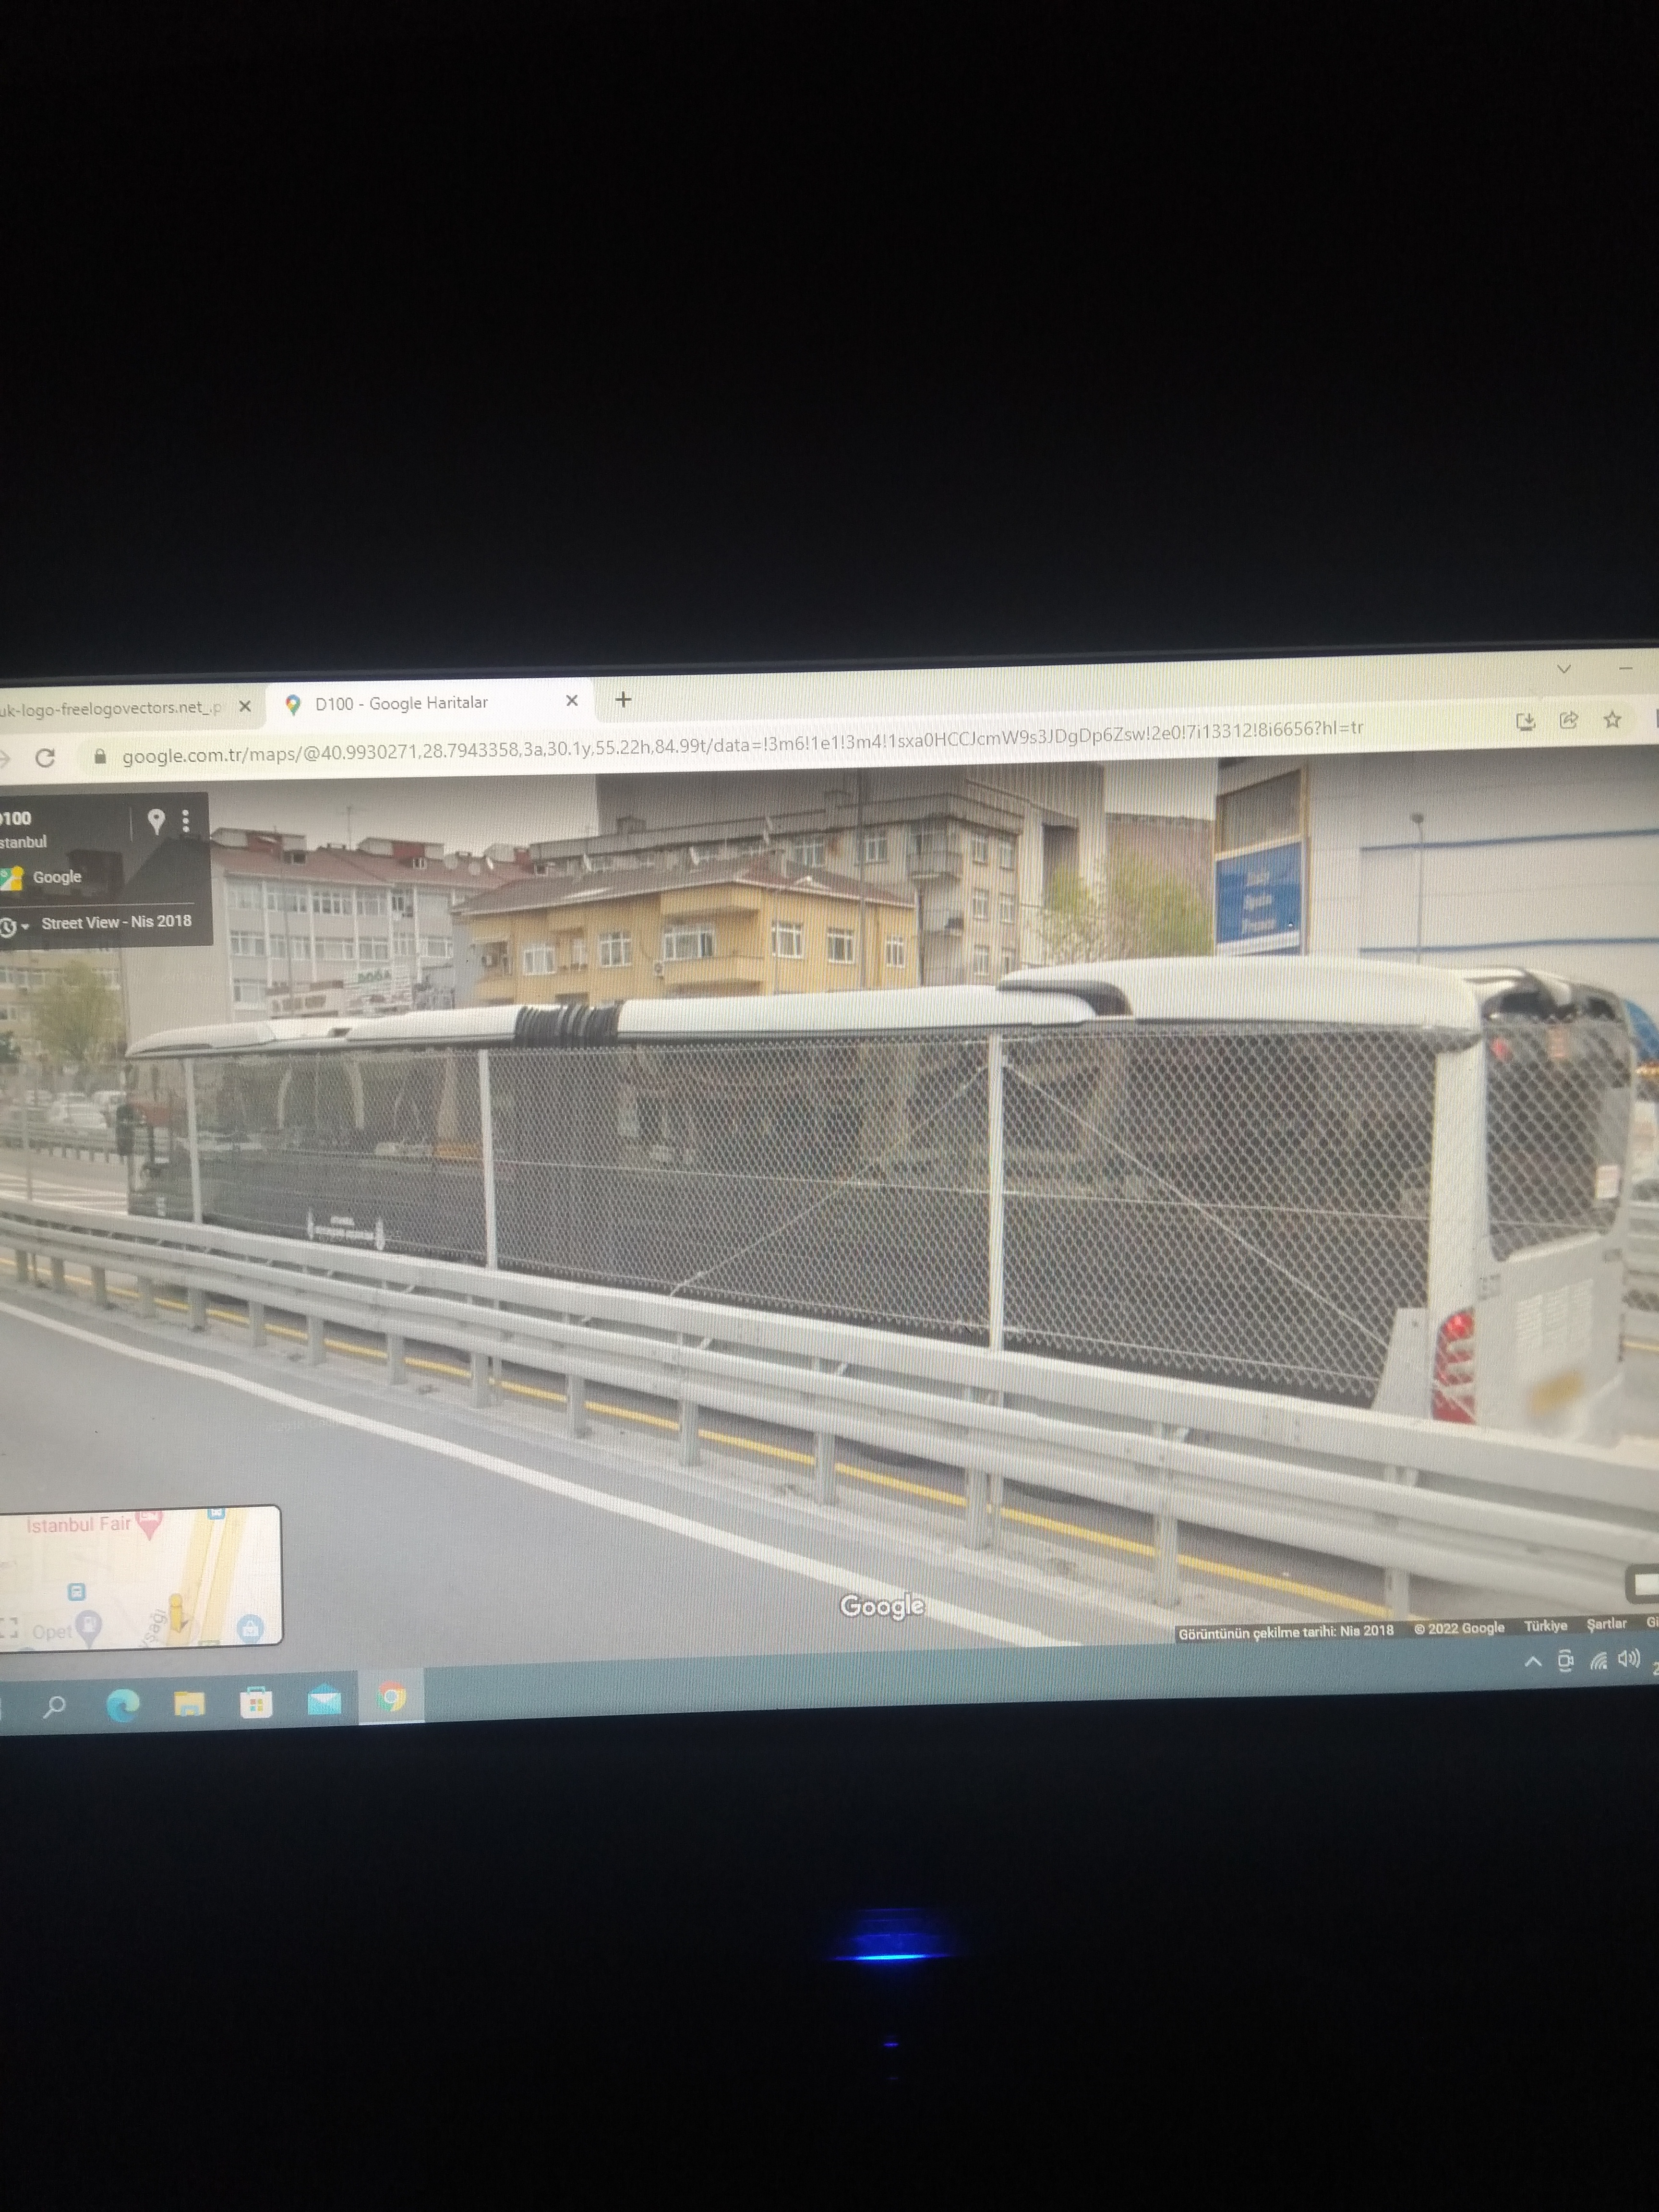Click the Şartlar link
This screenshot has width=1659, height=2212.
(x=1606, y=1624)
